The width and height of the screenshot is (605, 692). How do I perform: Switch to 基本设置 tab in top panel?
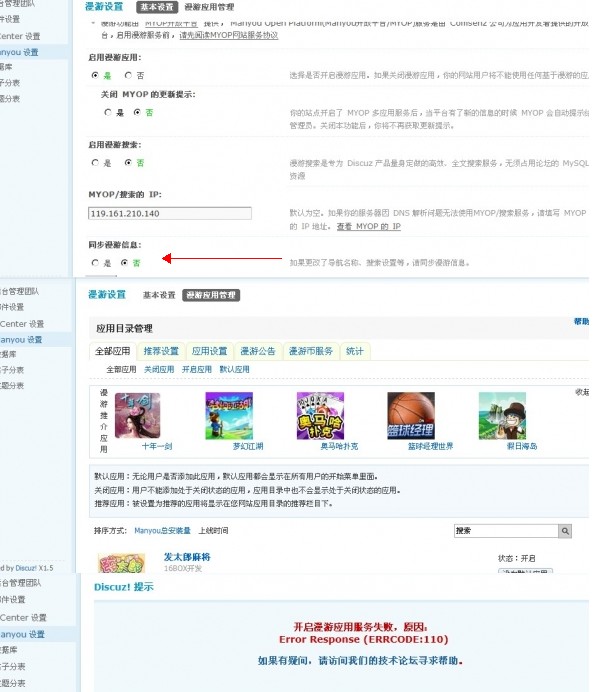157,7
